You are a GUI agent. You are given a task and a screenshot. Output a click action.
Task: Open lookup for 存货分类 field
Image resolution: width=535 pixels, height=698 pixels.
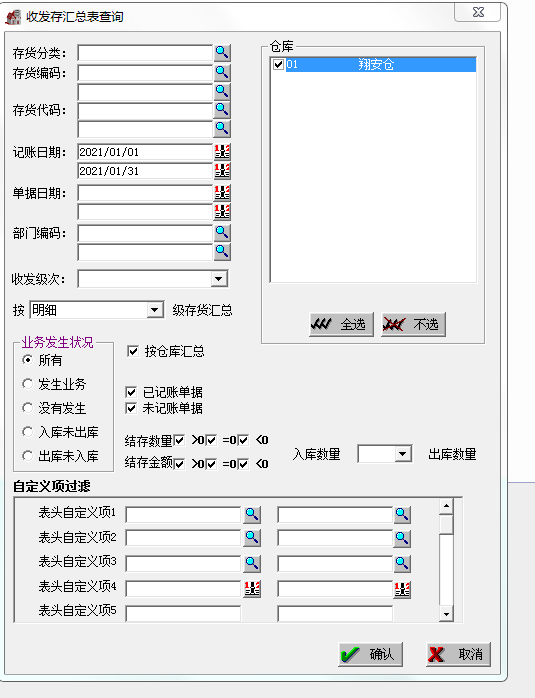pos(222,53)
